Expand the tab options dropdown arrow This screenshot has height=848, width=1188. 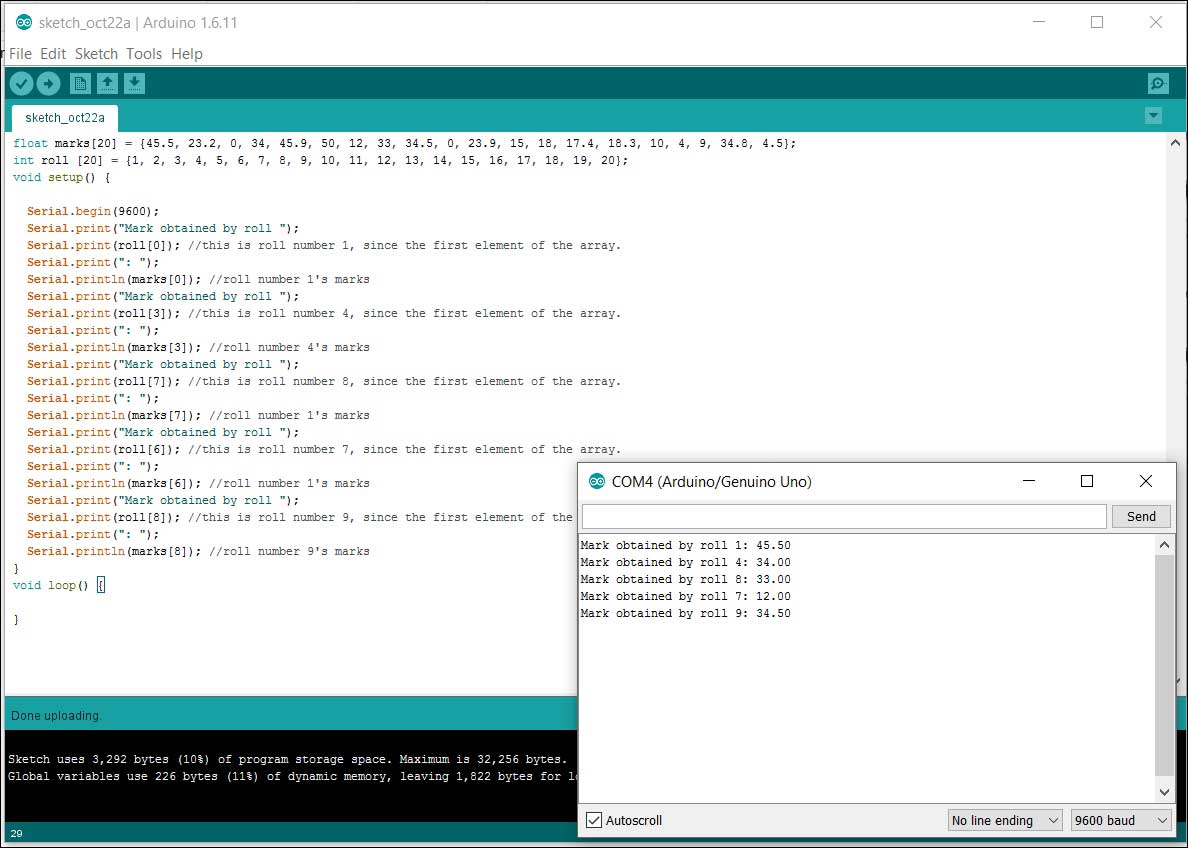[1153, 116]
